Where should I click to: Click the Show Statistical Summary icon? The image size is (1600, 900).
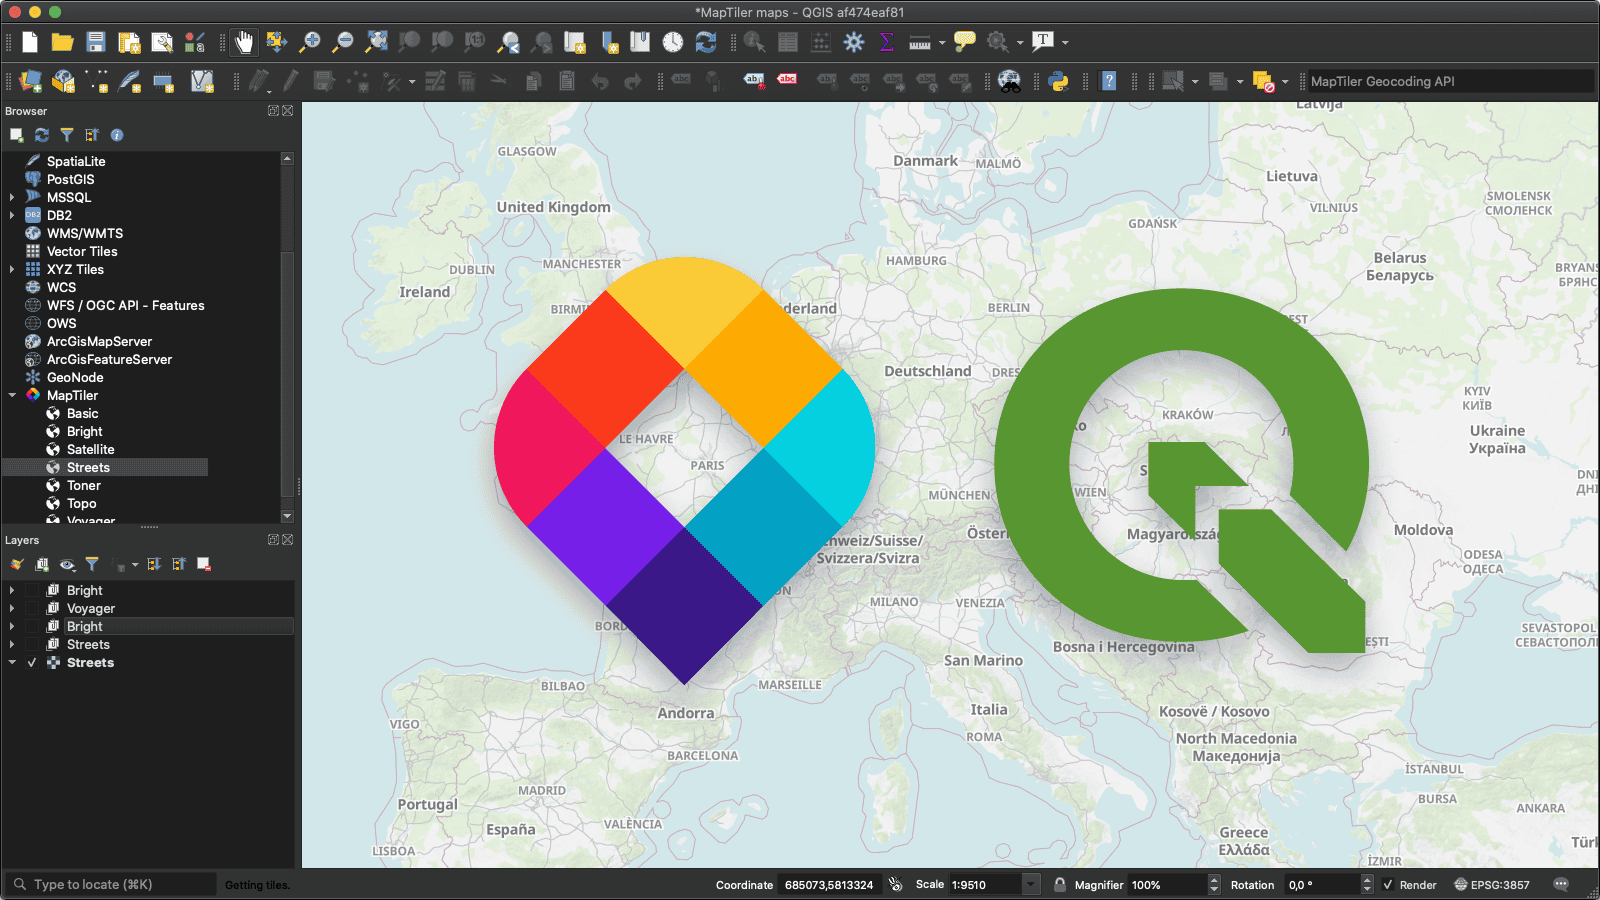886,42
